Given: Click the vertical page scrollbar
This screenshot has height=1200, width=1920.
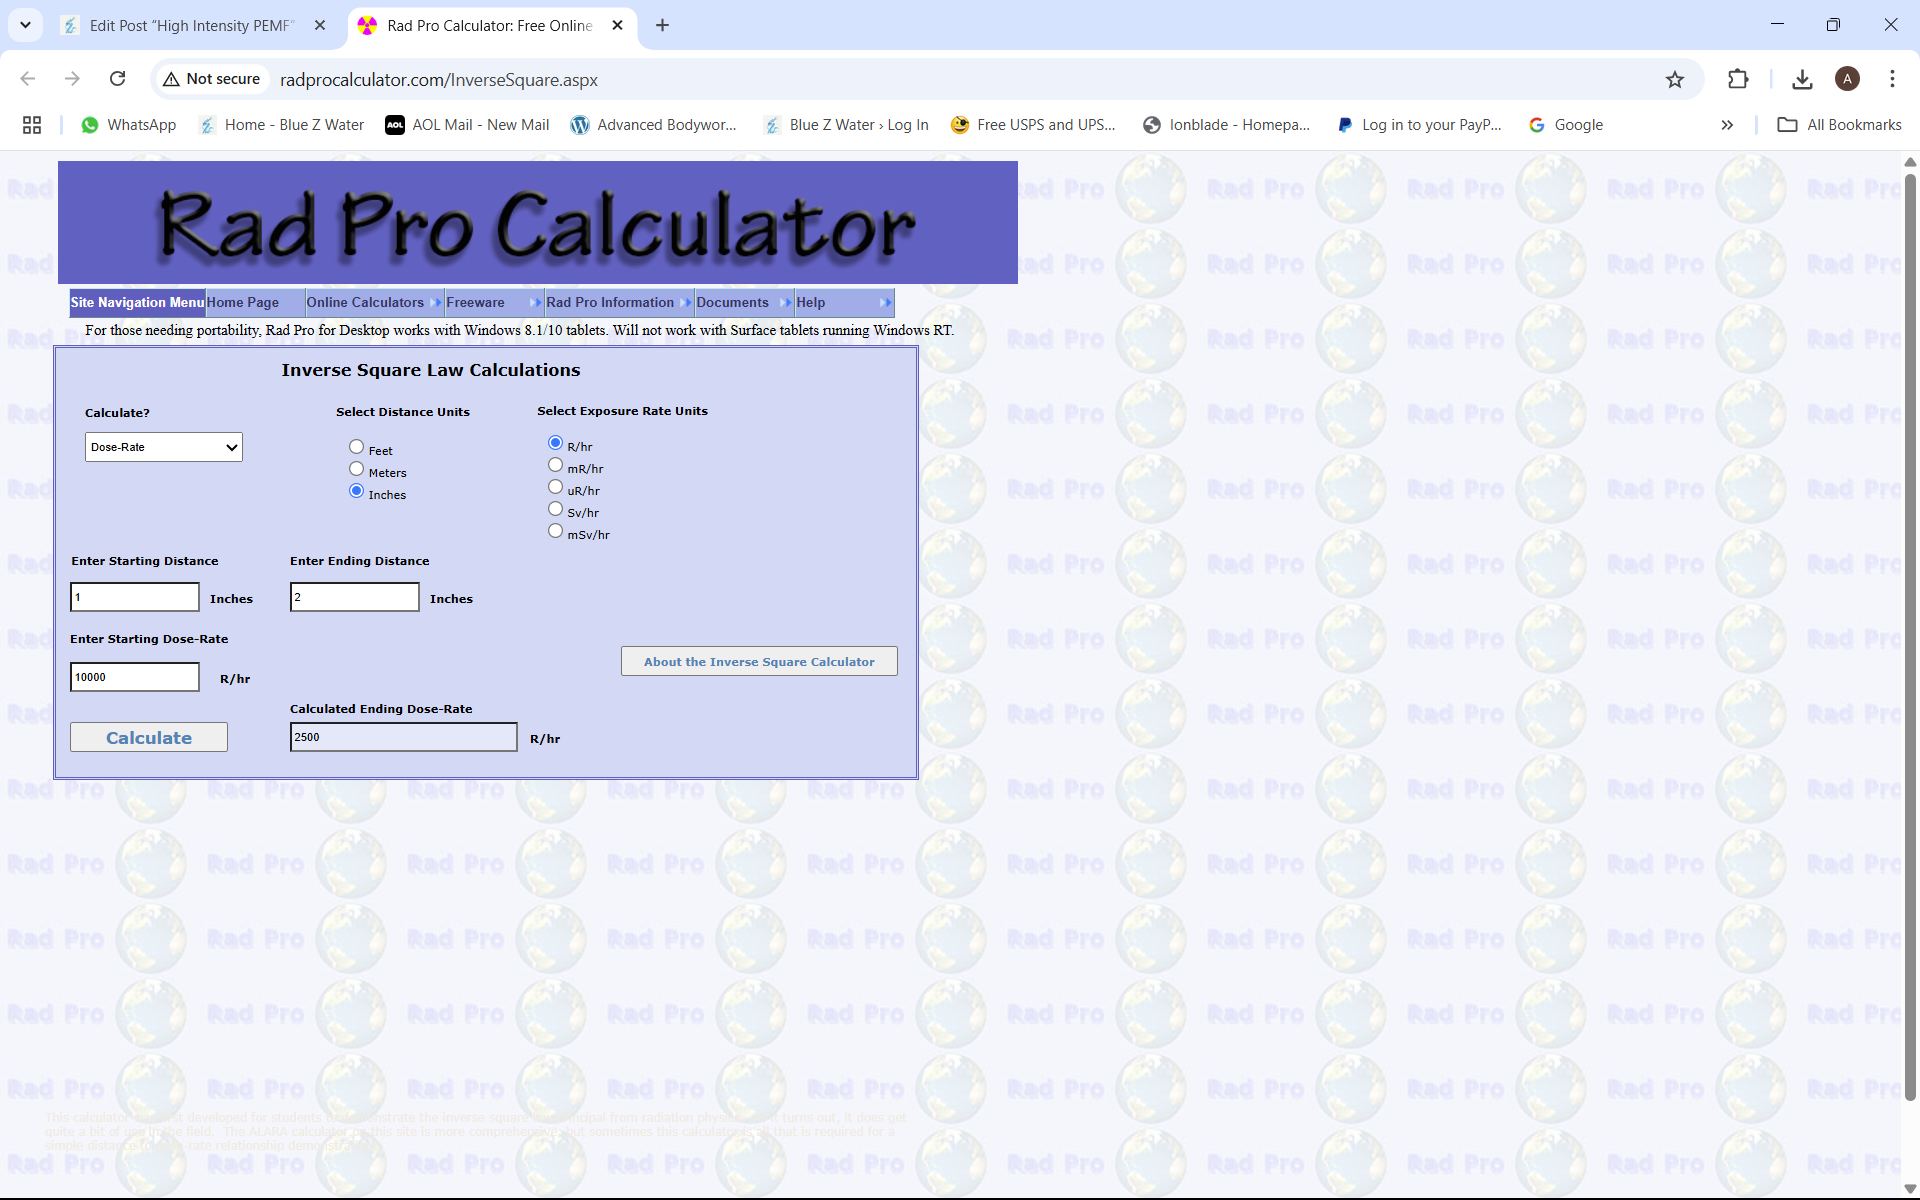Looking at the screenshot, I should point(1909,640).
